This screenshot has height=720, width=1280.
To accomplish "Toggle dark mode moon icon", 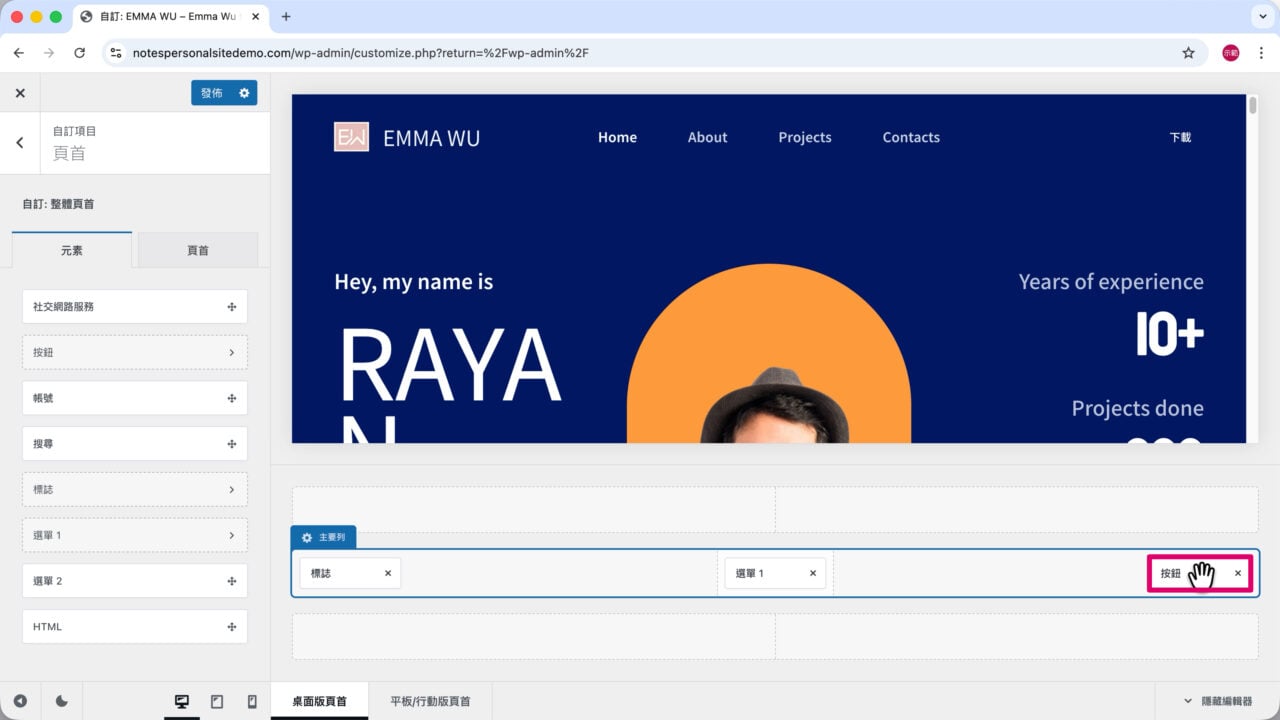I will (x=62, y=702).
